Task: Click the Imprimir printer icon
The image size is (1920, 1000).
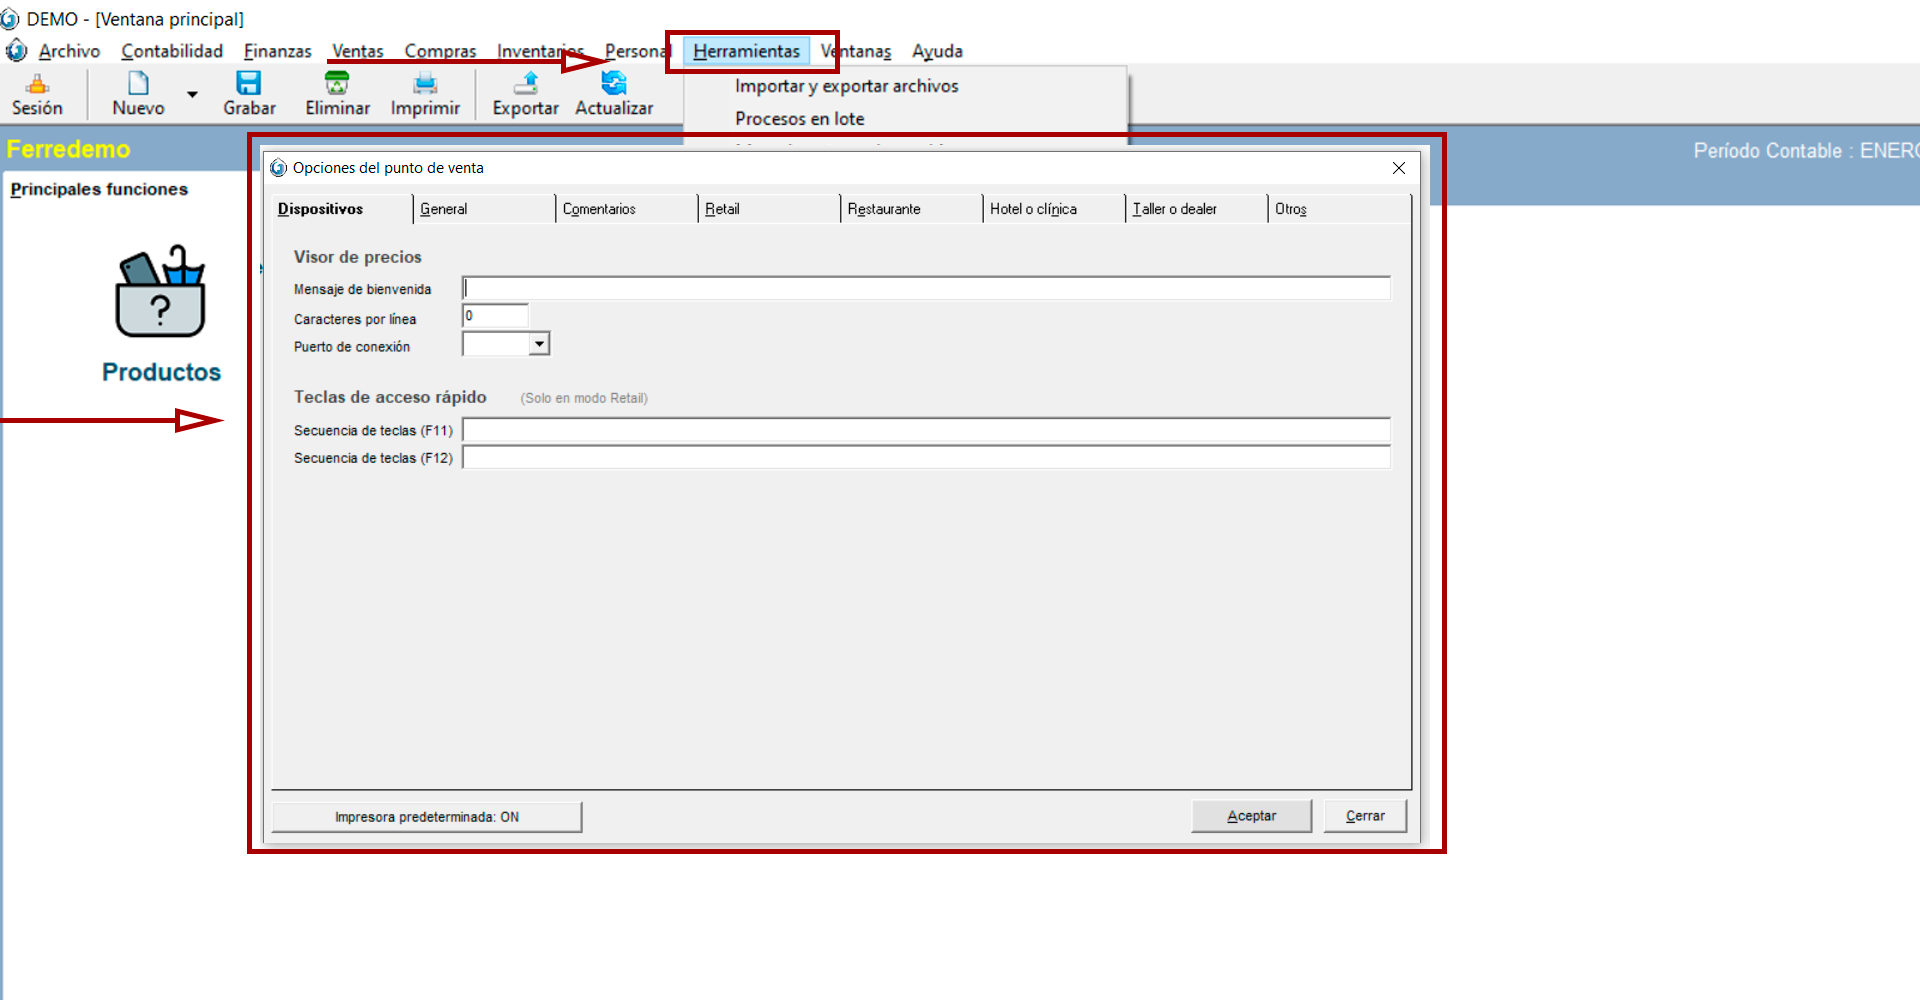Action: (425, 84)
